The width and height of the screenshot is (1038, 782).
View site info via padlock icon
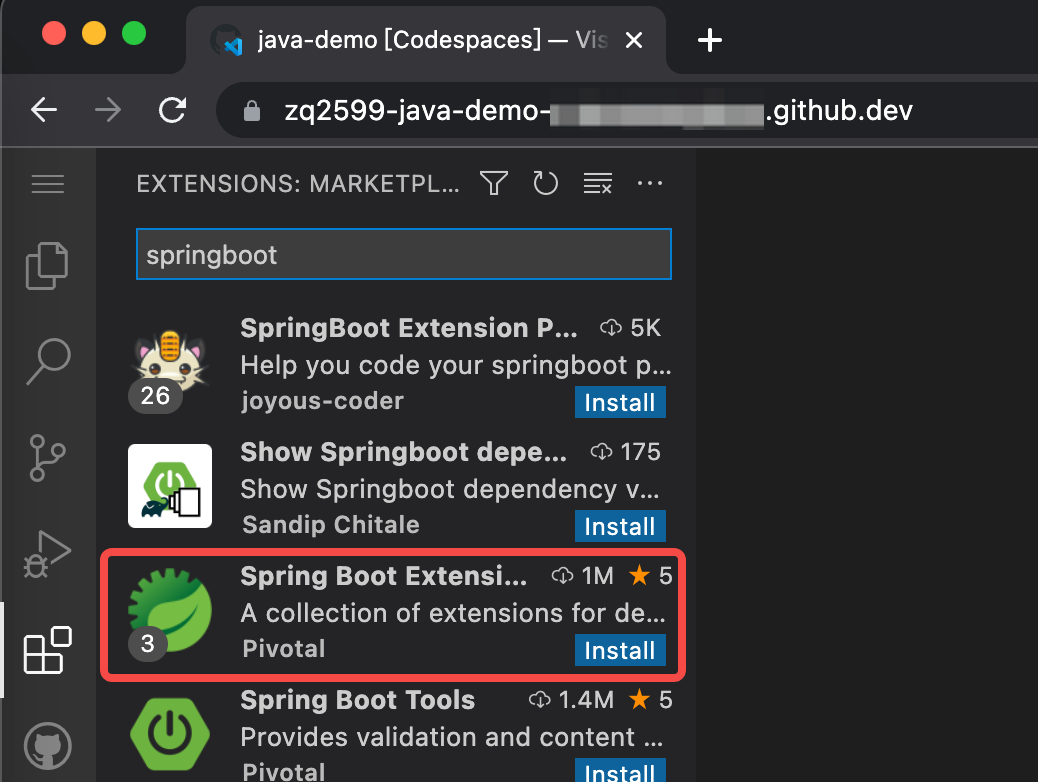coord(252,110)
